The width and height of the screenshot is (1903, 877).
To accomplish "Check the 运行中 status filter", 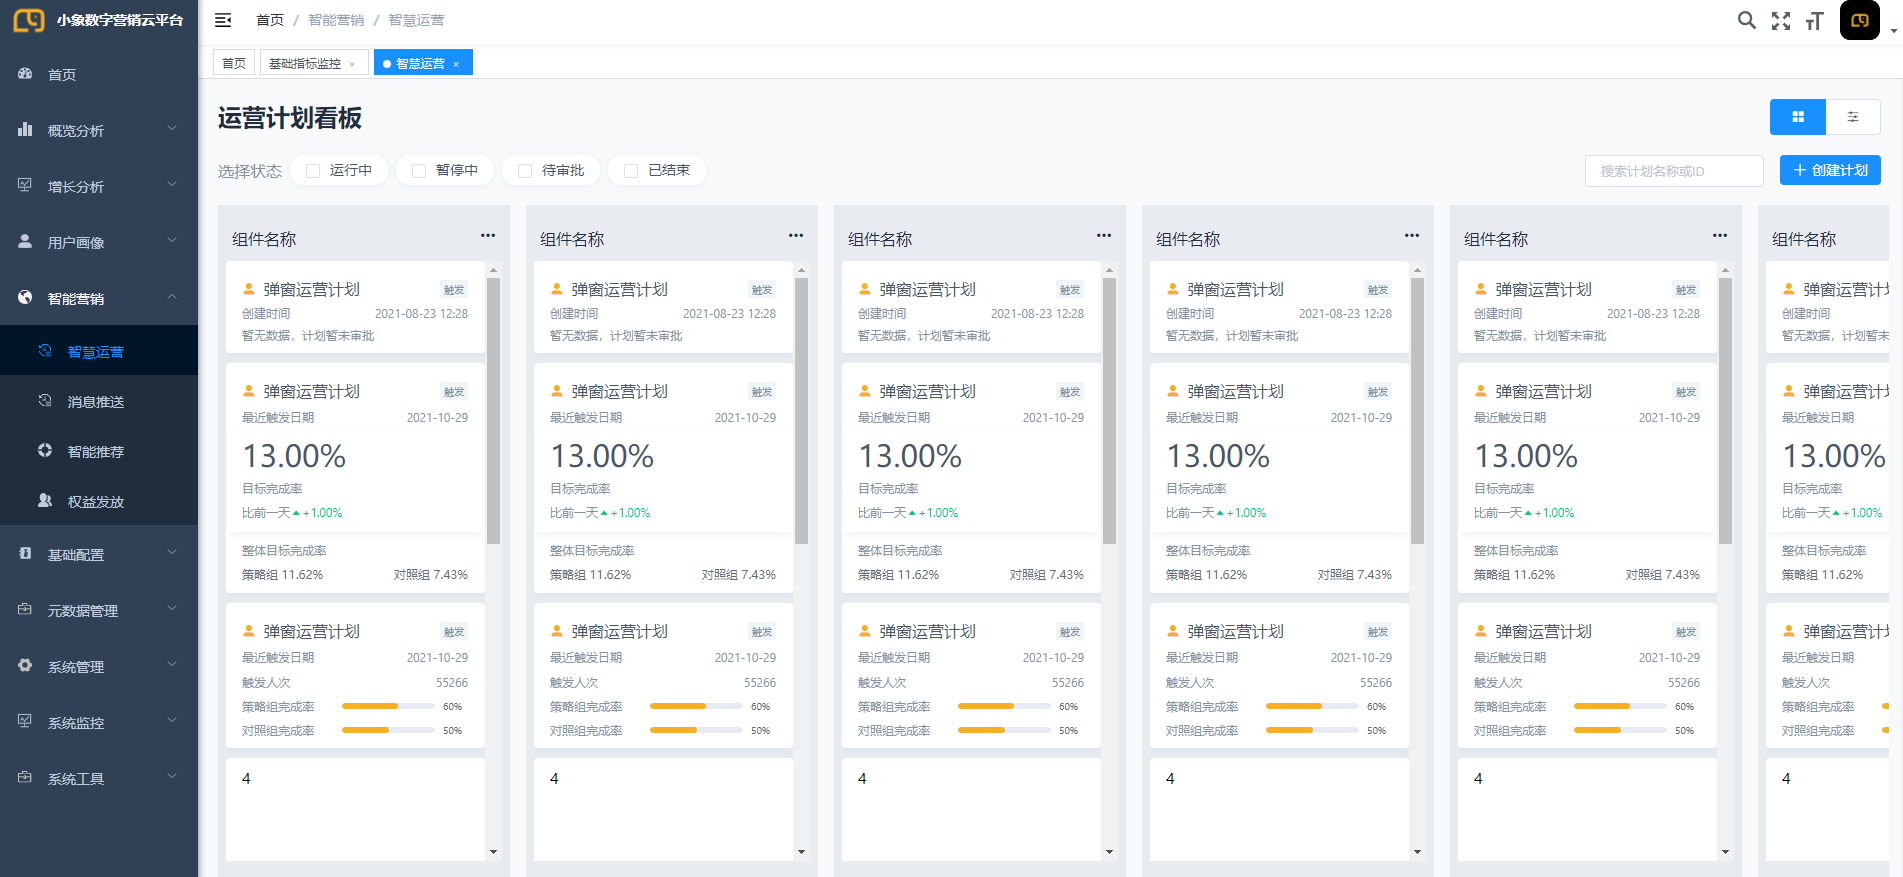I will pos(313,171).
